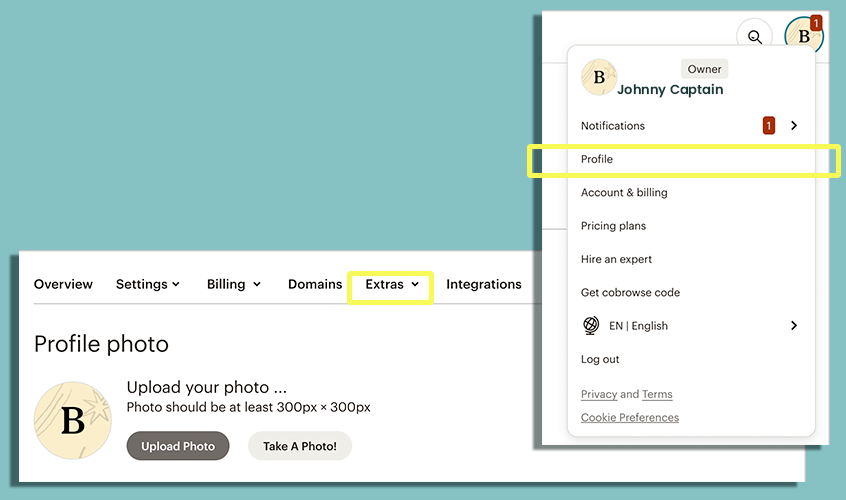Viewport: 846px width, 500px height.
Task: Switch to the Overview tab
Action: (x=63, y=284)
